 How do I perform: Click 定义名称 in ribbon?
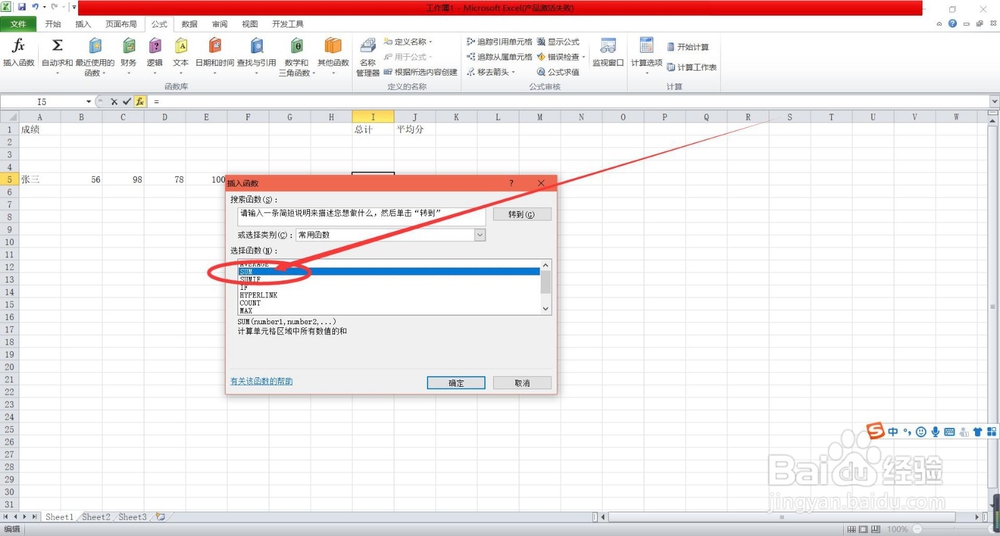tap(408, 41)
